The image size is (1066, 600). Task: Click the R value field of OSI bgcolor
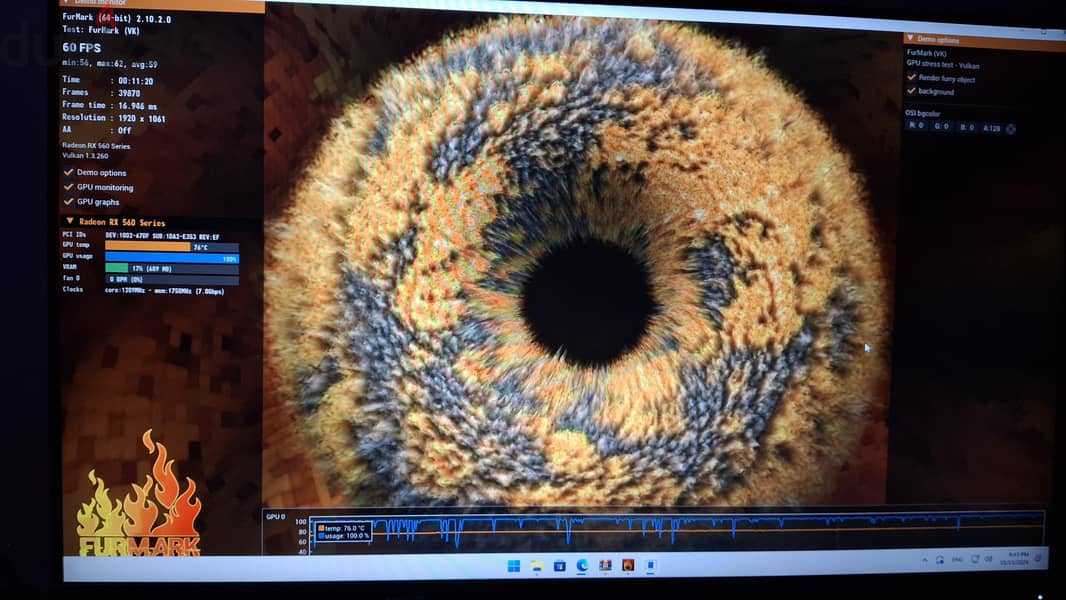click(x=916, y=126)
